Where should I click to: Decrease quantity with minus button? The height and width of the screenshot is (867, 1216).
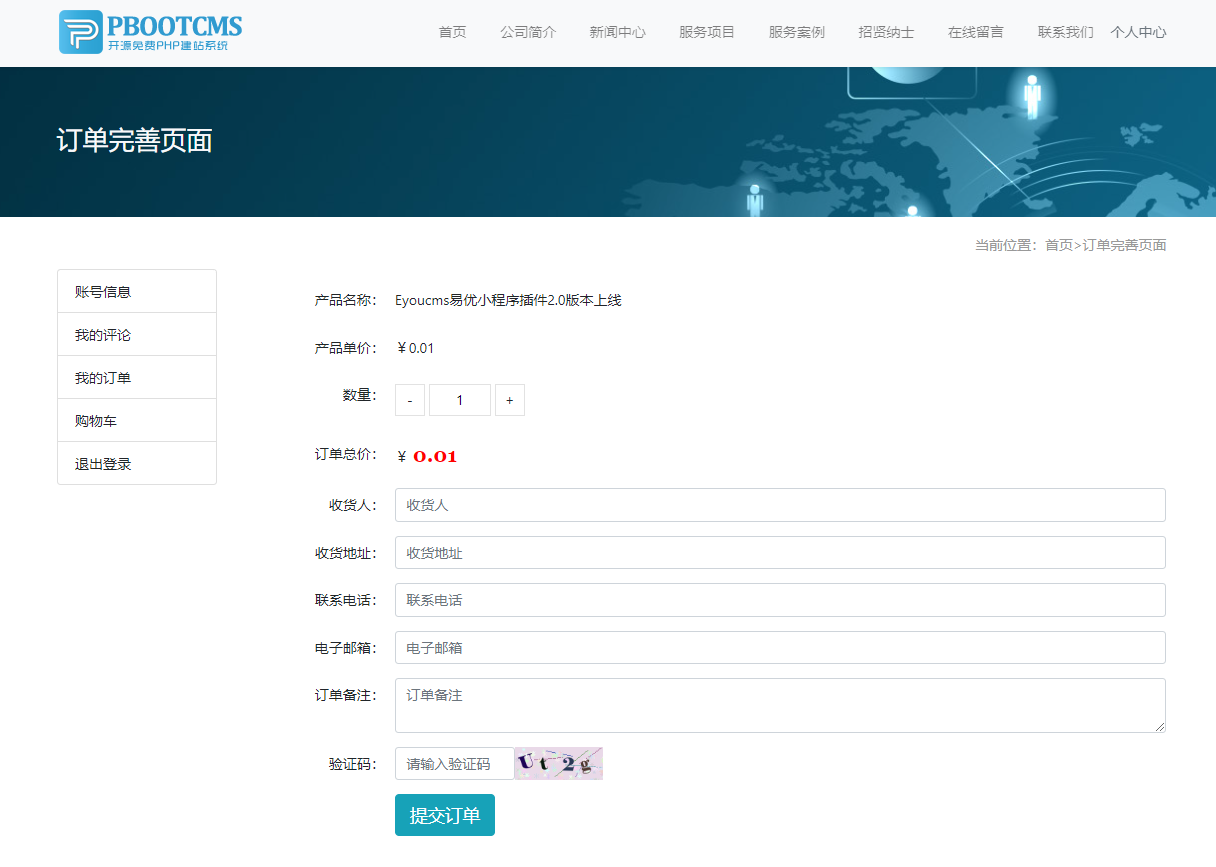click(x=410, y=400)
